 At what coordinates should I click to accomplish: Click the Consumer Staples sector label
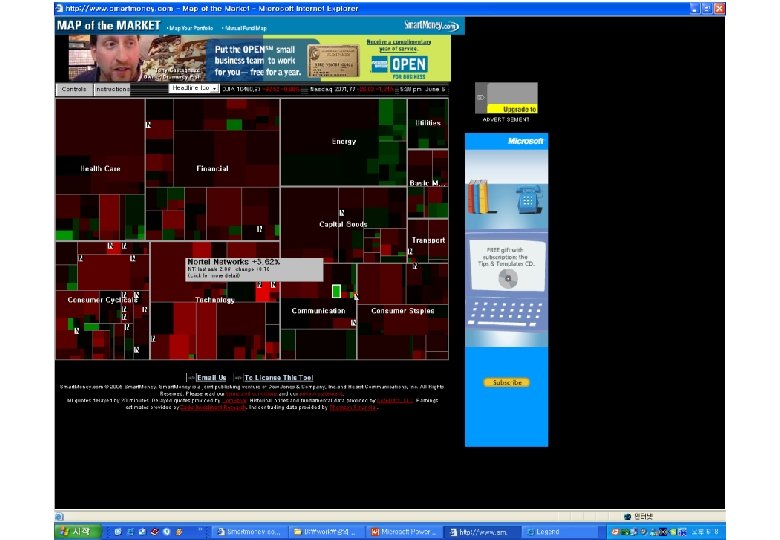[402, 311]
